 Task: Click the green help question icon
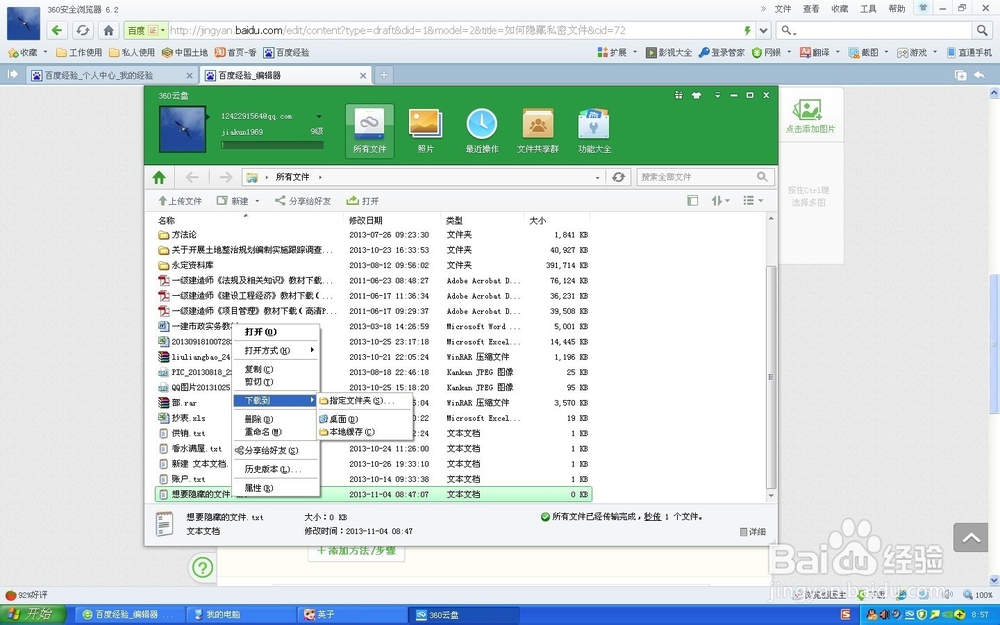click(x=202, y=567)
